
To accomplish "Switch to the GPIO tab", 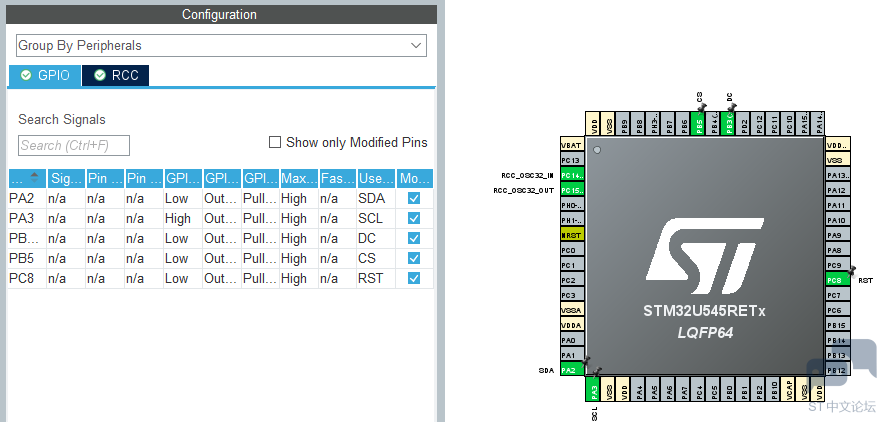I will point(45,76).
